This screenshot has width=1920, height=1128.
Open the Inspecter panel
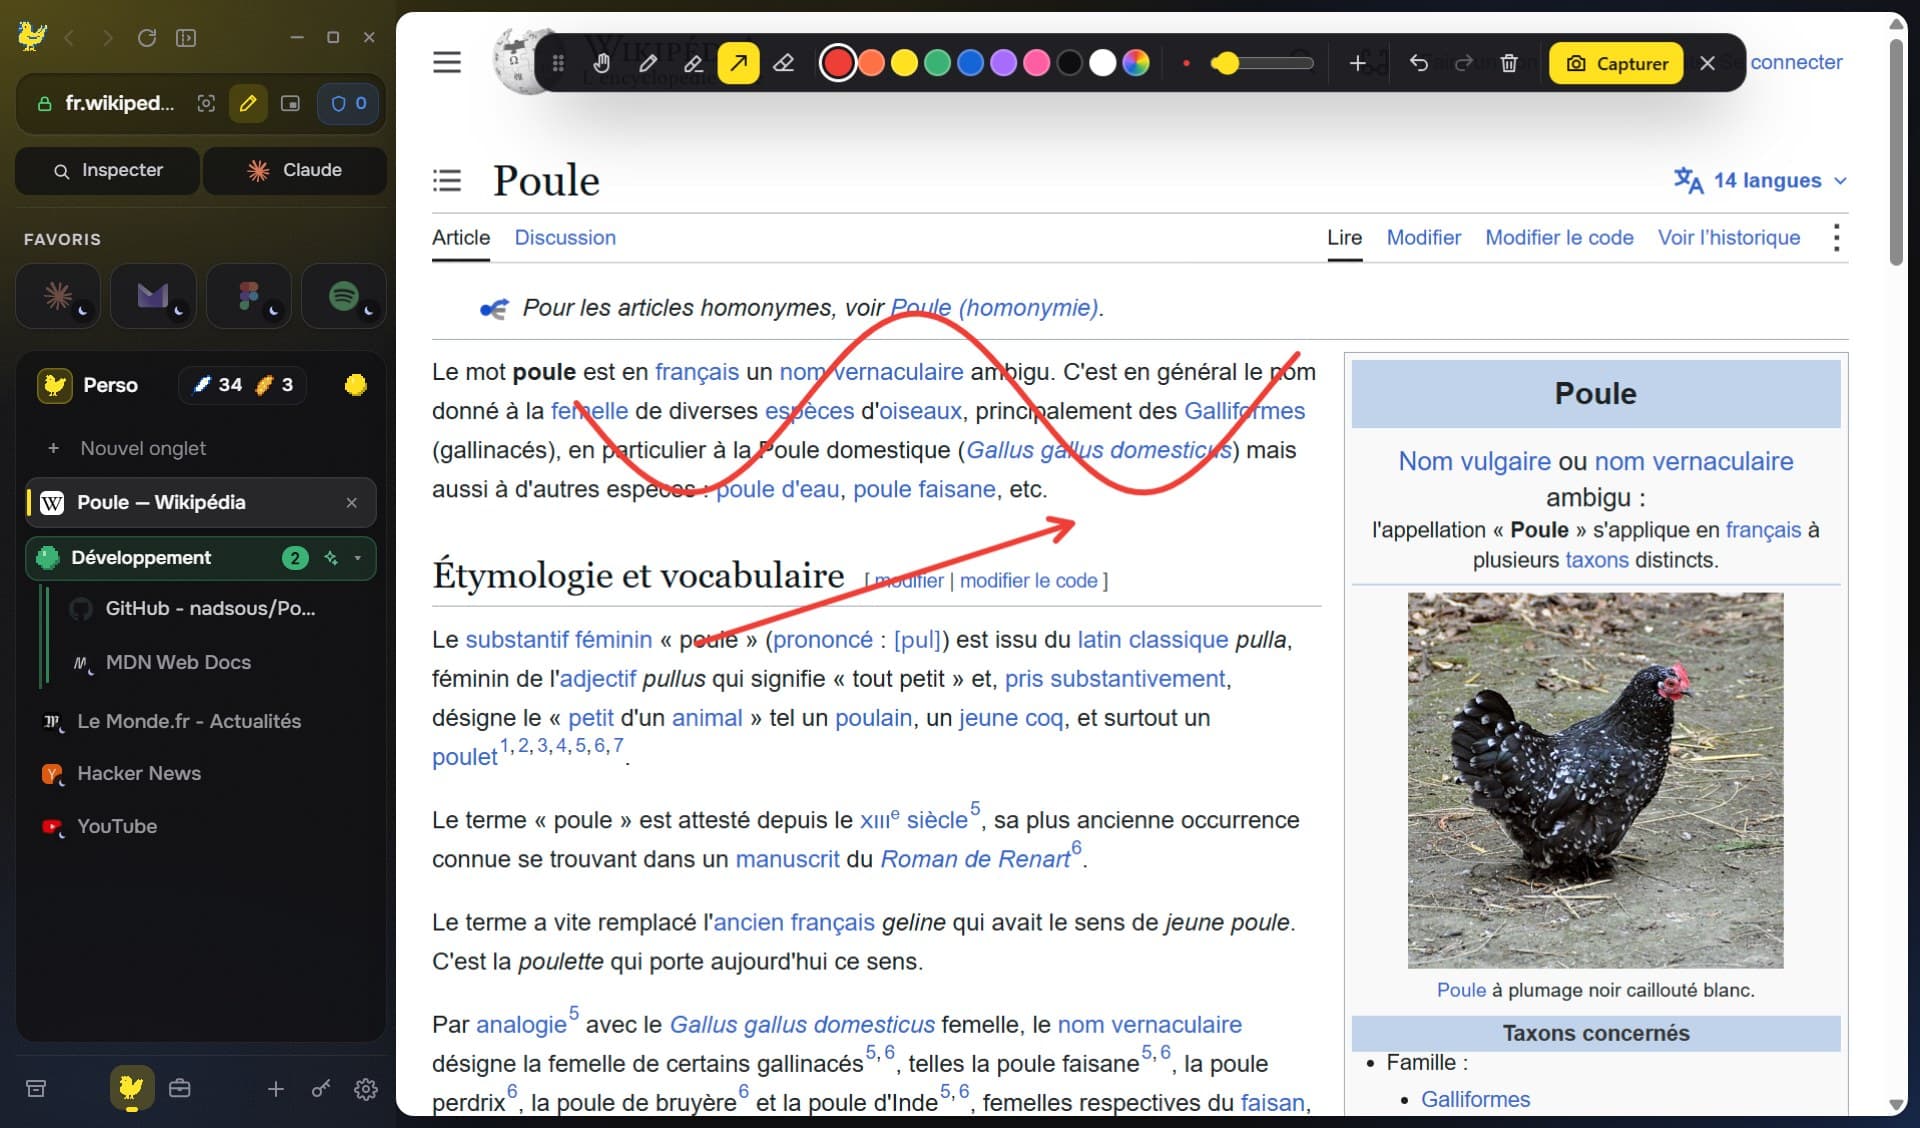pos(107,171)
